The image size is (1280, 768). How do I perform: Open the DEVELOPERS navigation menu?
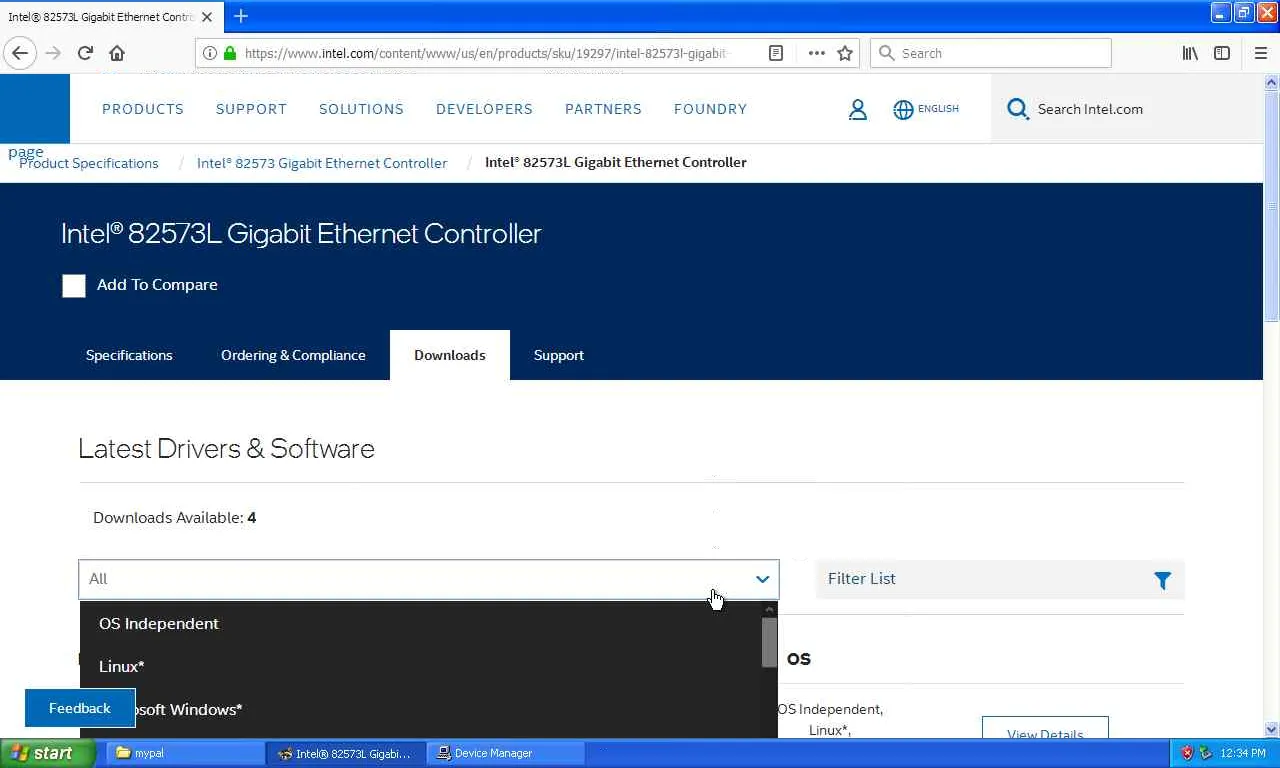pos(484,109)
